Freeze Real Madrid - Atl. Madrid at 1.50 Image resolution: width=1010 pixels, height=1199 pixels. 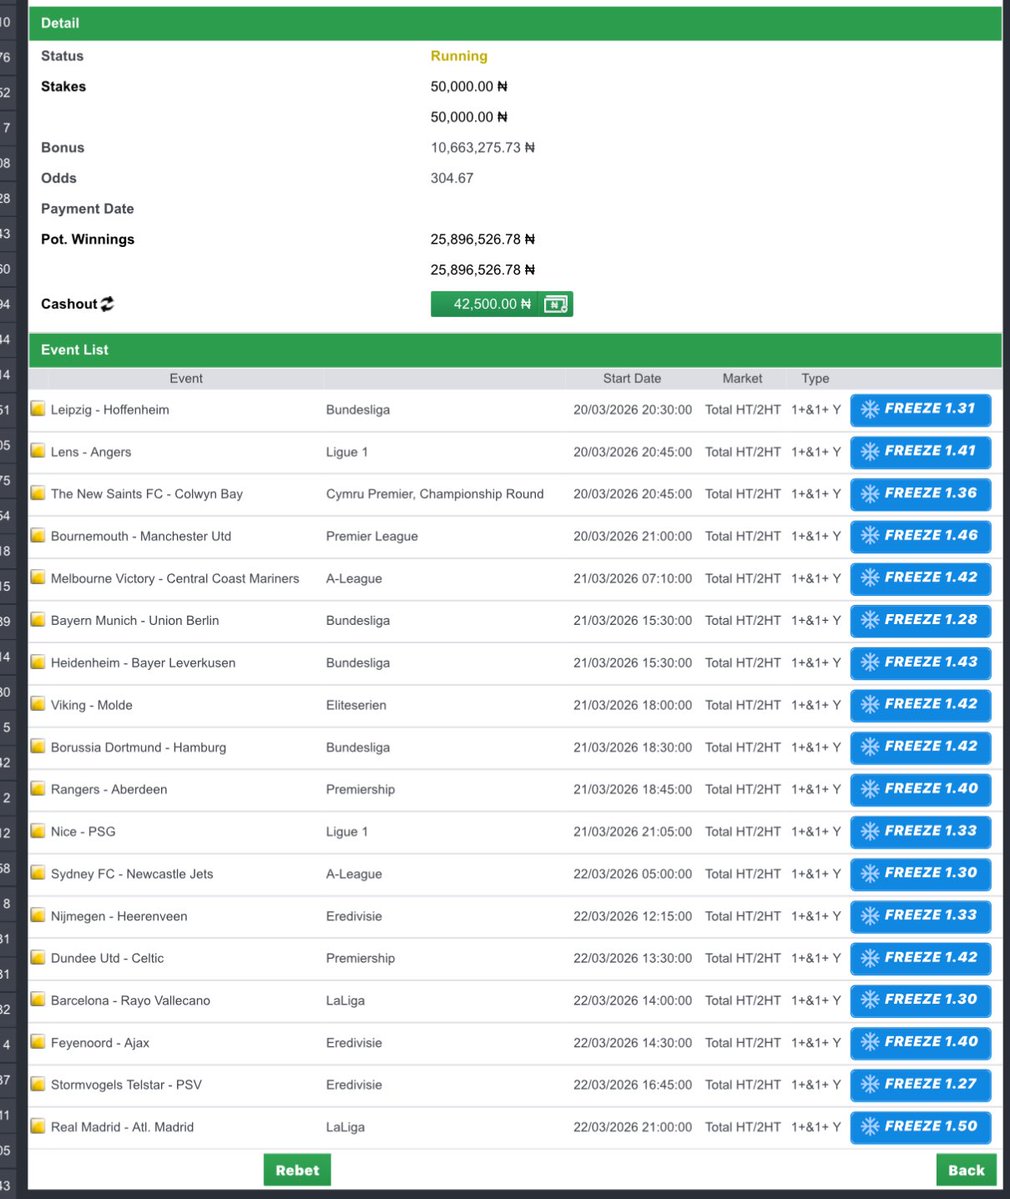click(x=921, y=1126)
